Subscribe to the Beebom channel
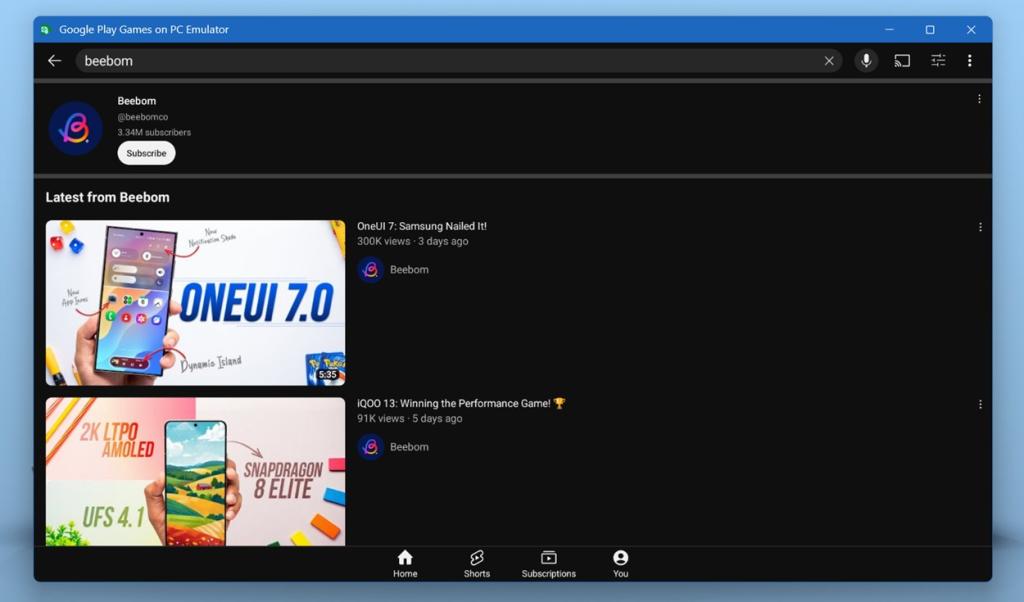 [146, 153]
